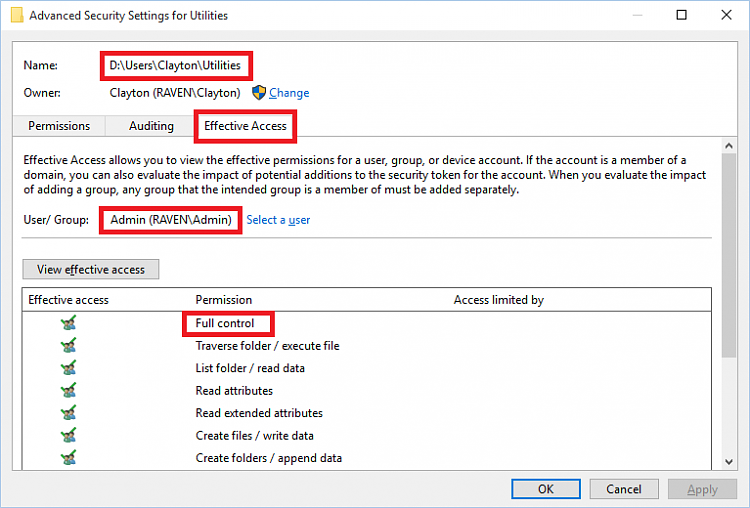Click the Permission column header
This screenshot has height=508, width=750.
coord(223,300)
